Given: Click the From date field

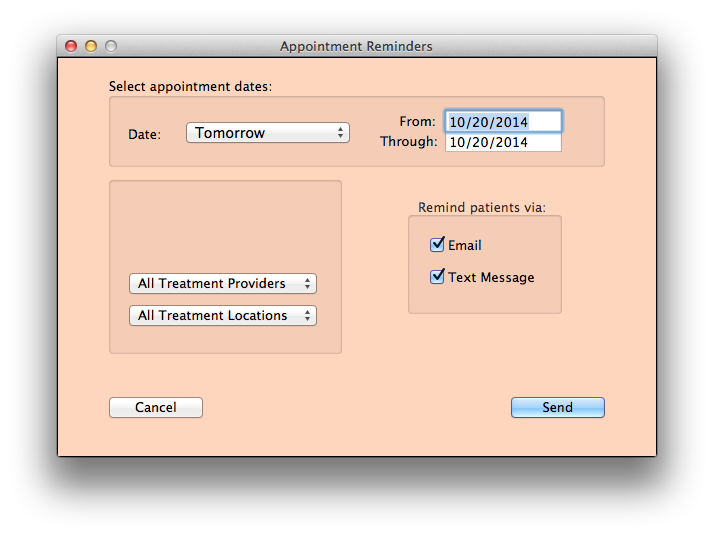Looking at the screenshot, I should click(503, 122).
